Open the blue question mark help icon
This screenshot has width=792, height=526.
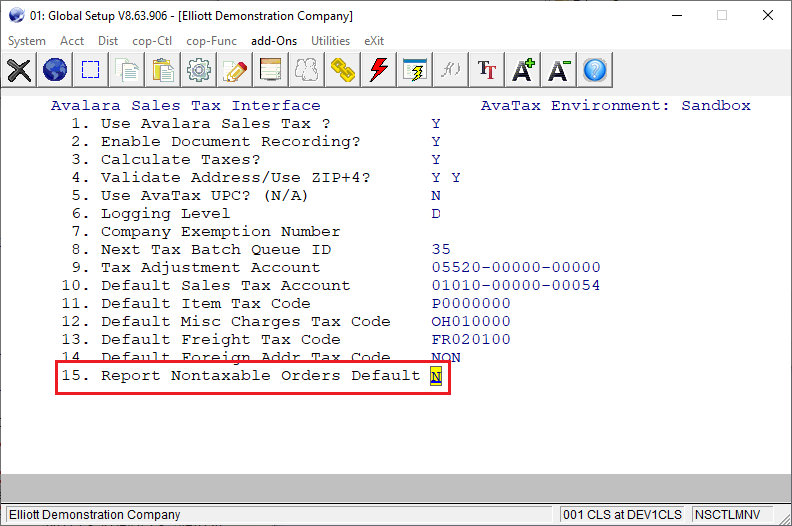click(595, 69)
